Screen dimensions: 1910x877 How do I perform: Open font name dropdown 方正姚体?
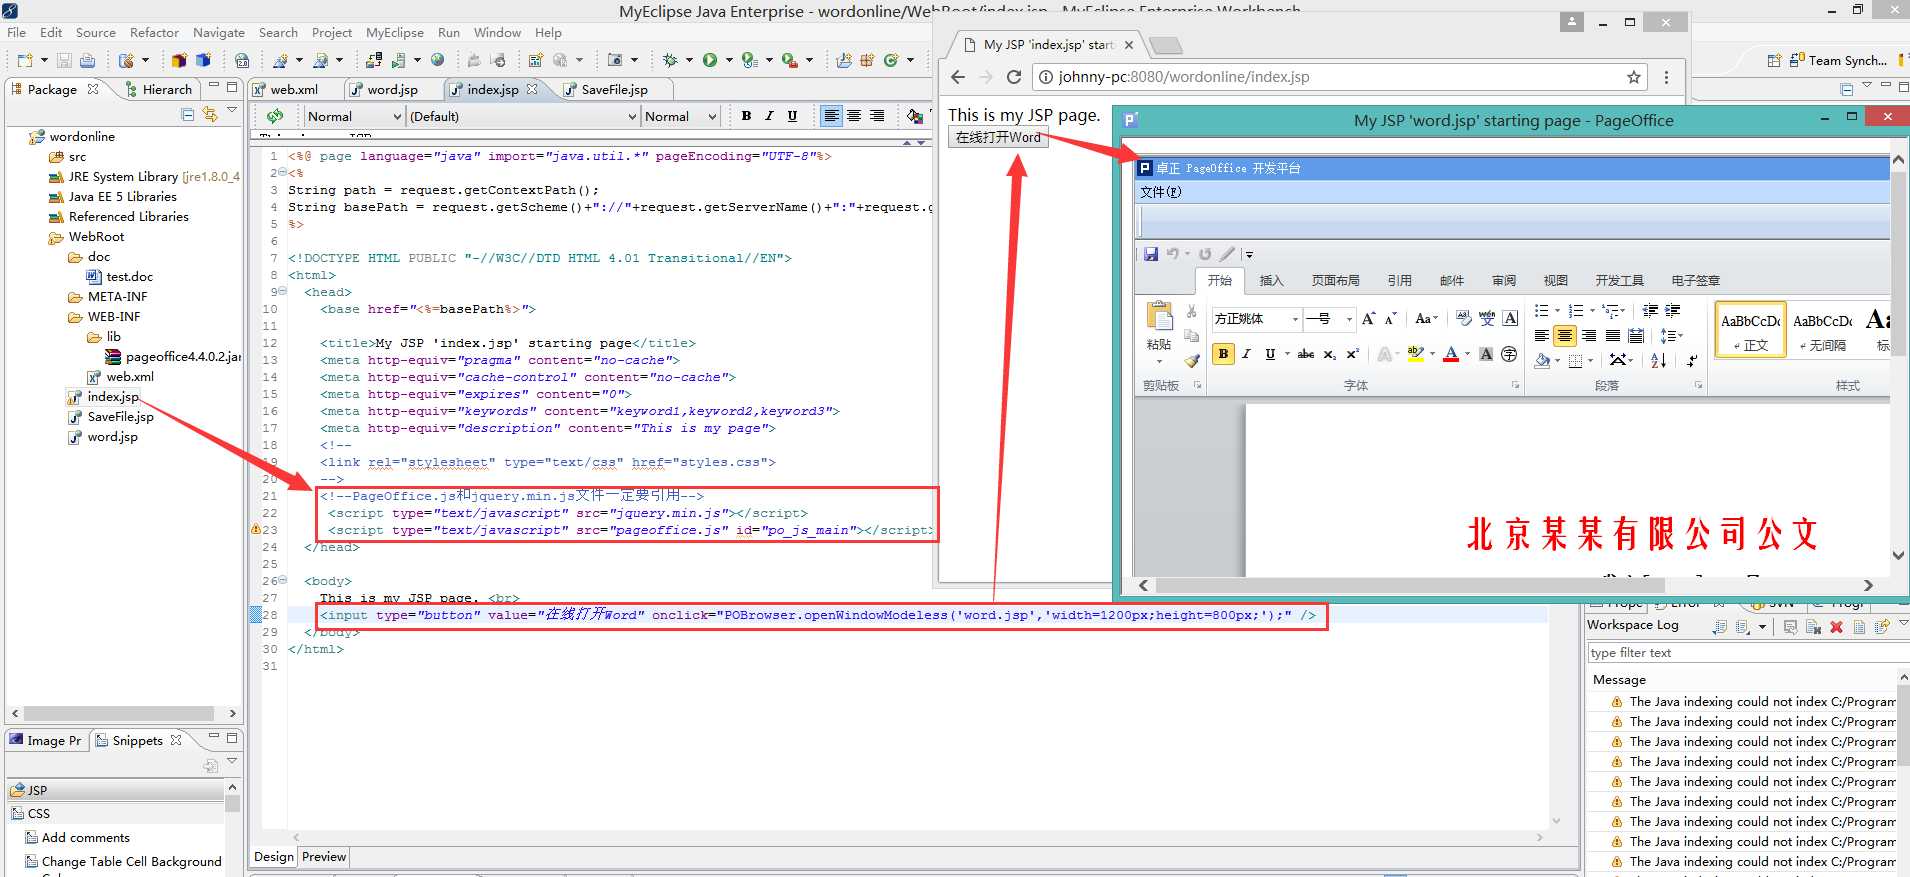coord(1295,319)
